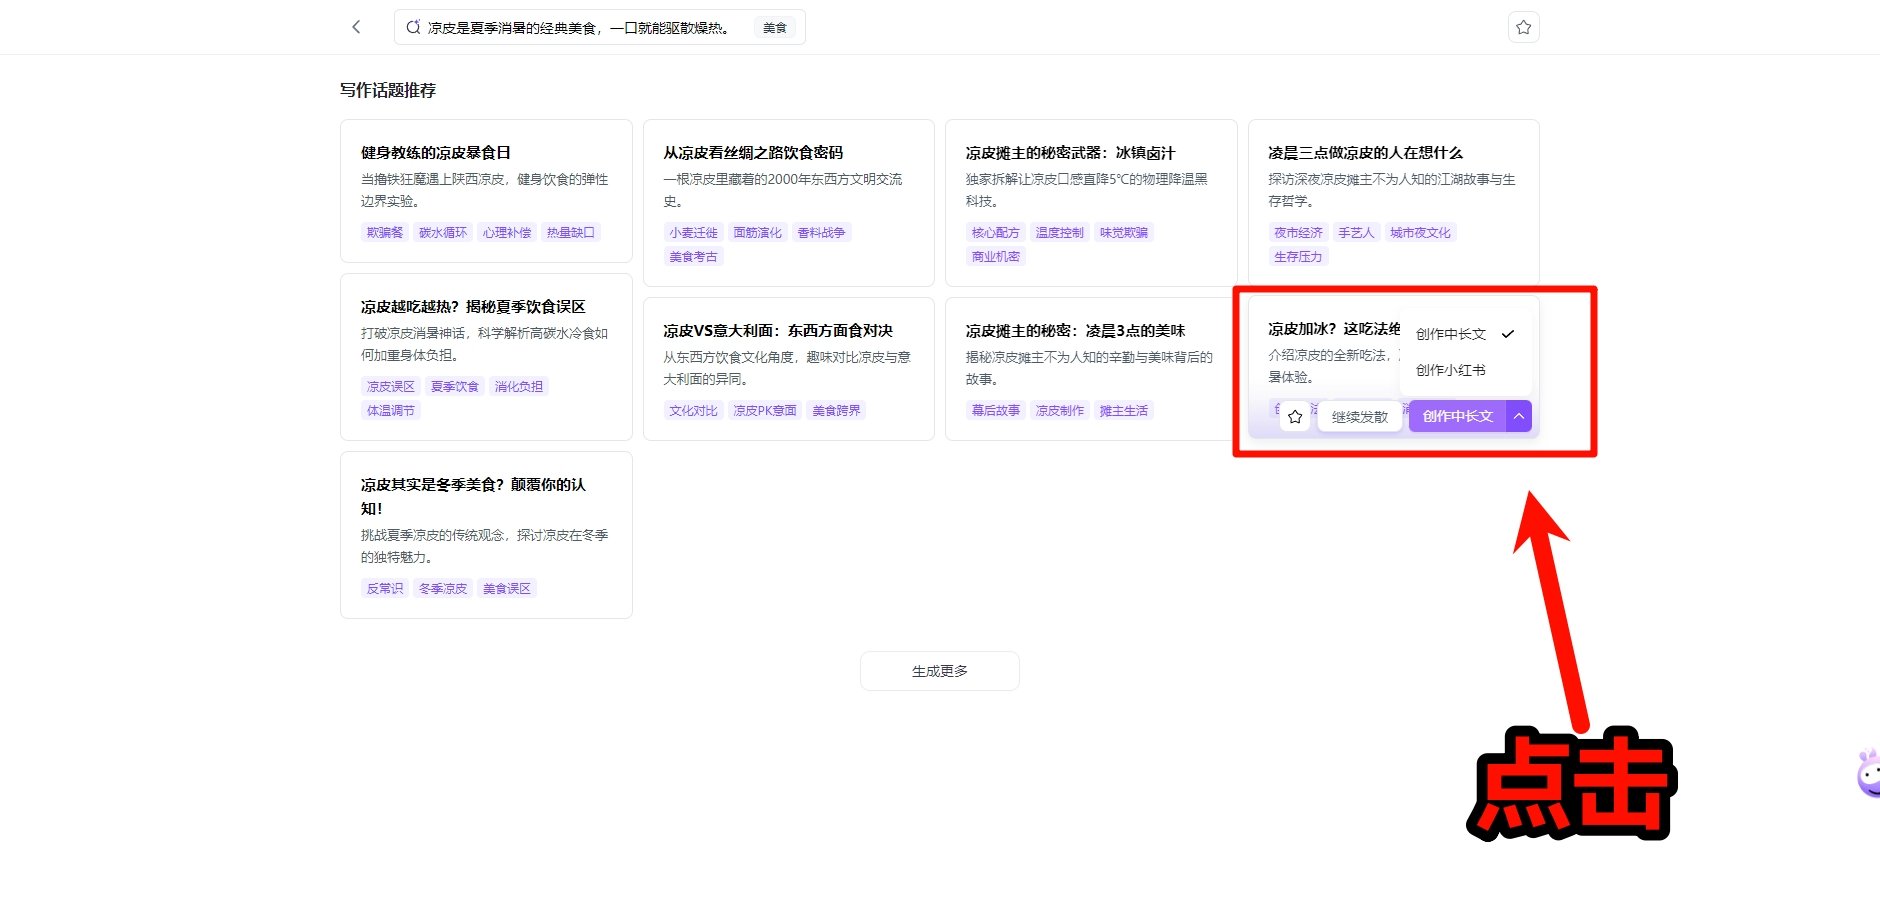
Task: Click the back arrow icon
Action: coord(356,27)
